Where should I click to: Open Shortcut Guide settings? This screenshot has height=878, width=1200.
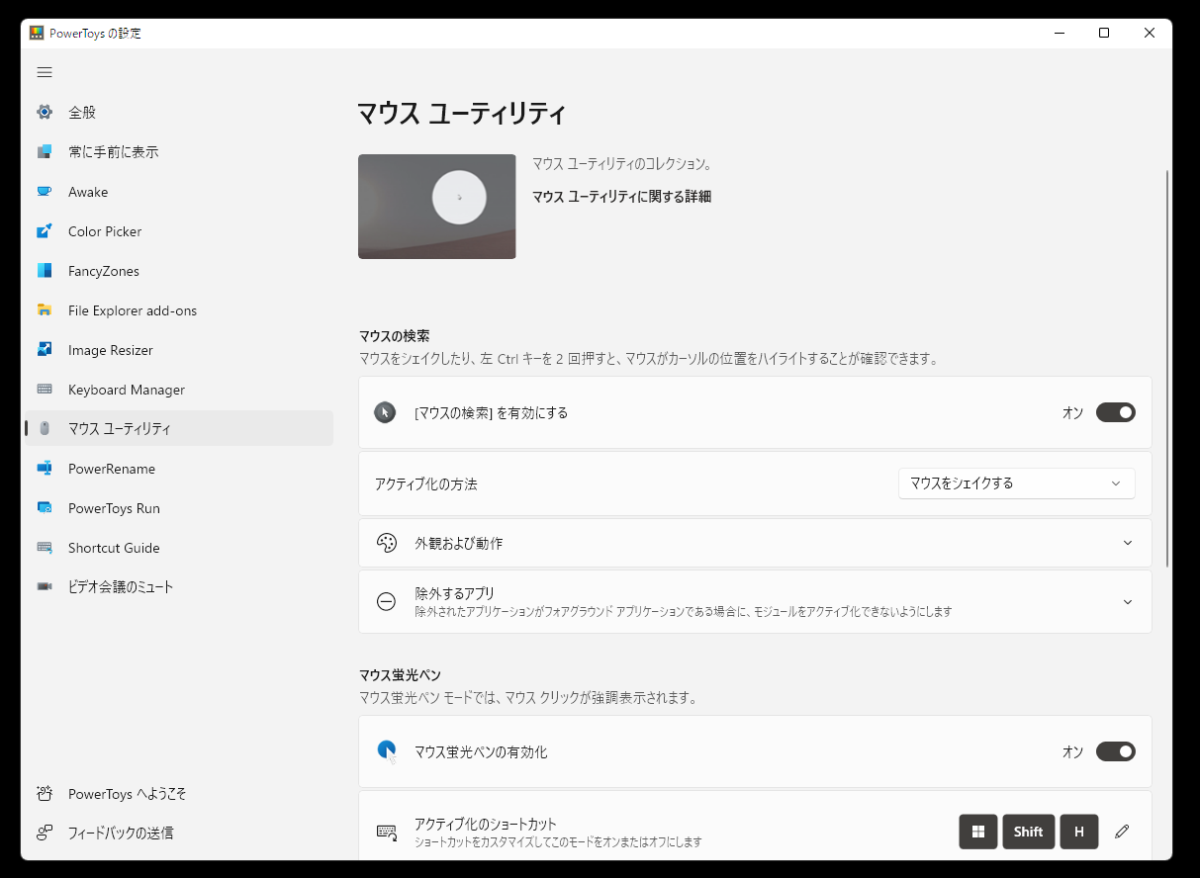179,548
